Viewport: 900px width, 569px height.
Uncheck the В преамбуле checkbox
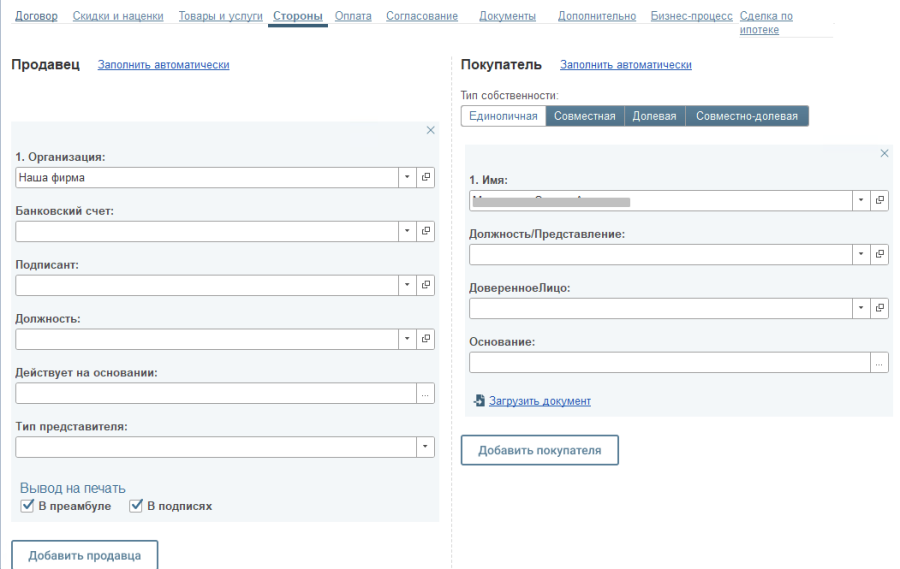click(x=28, y=506)
